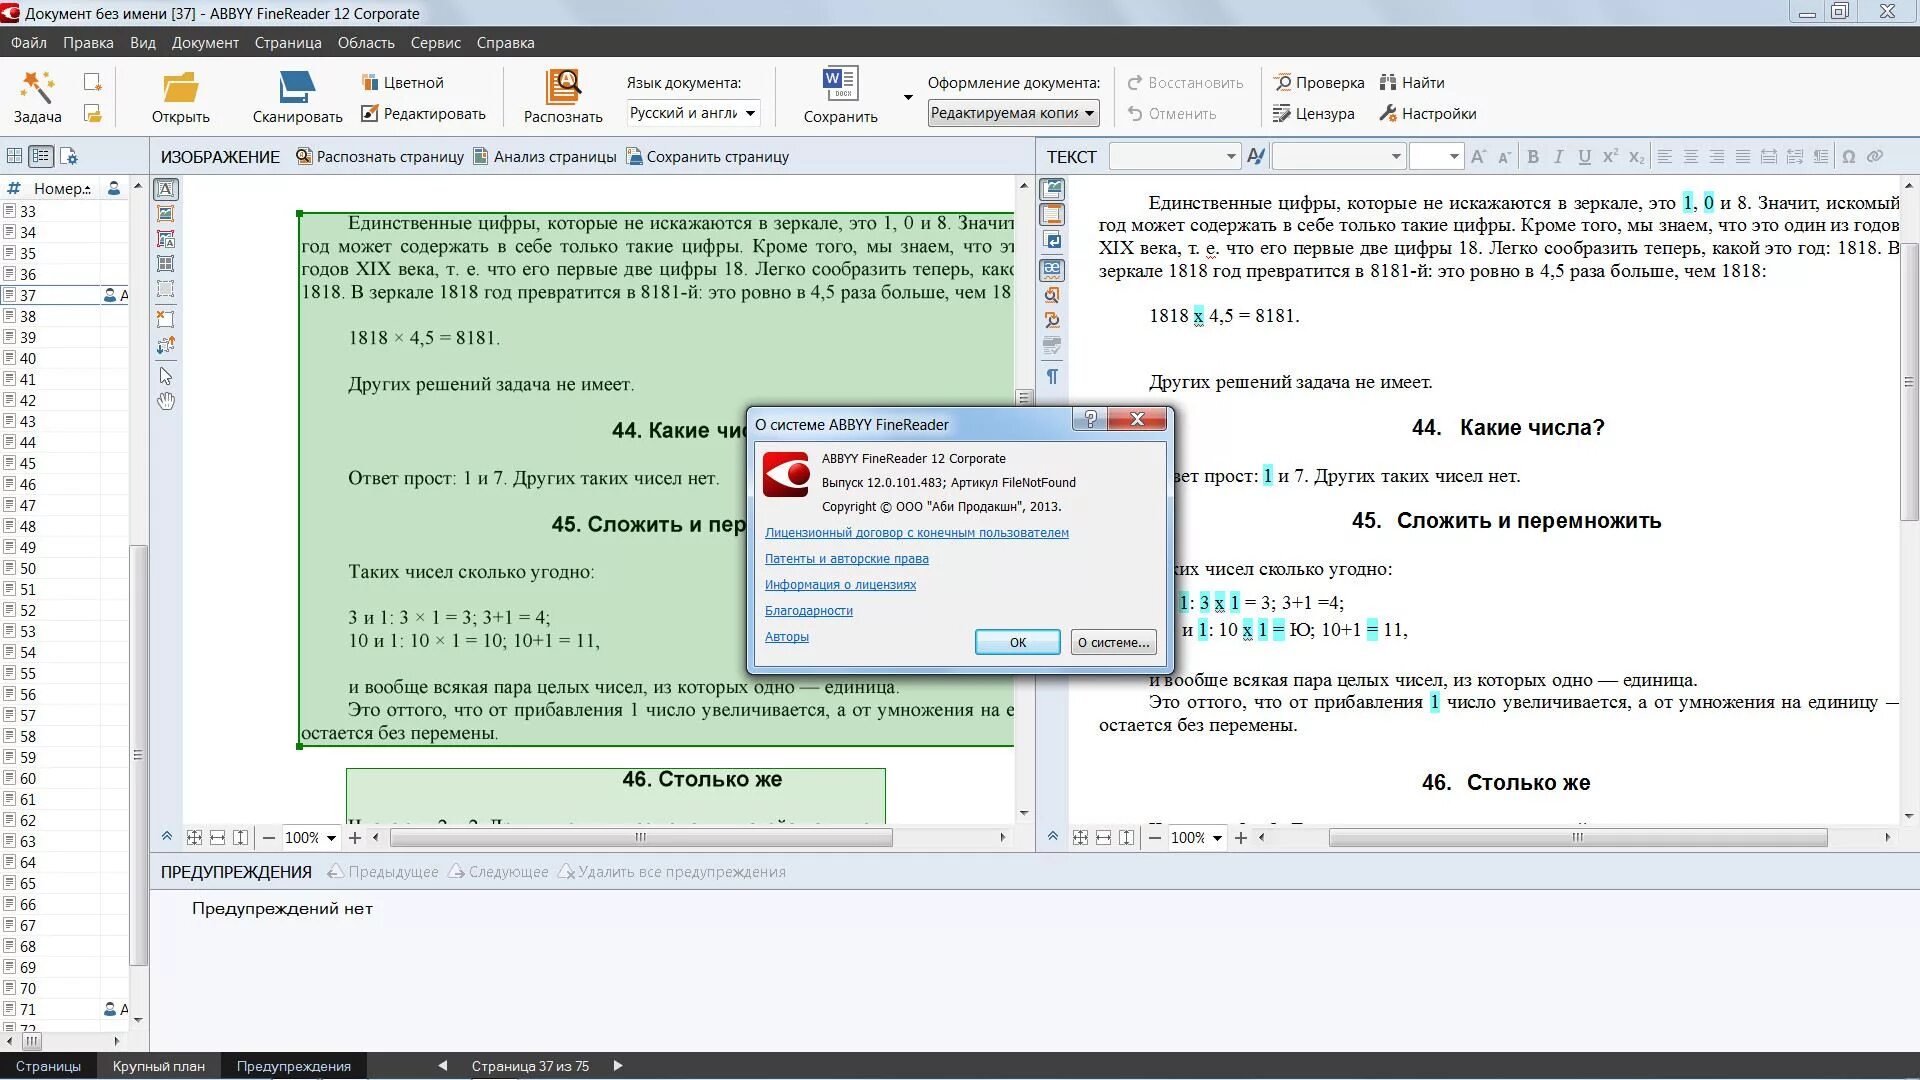The image size is (1920, 1080).
Task: Toggle Underline formatting in text panel
Action: click(x=1584, y=157)
